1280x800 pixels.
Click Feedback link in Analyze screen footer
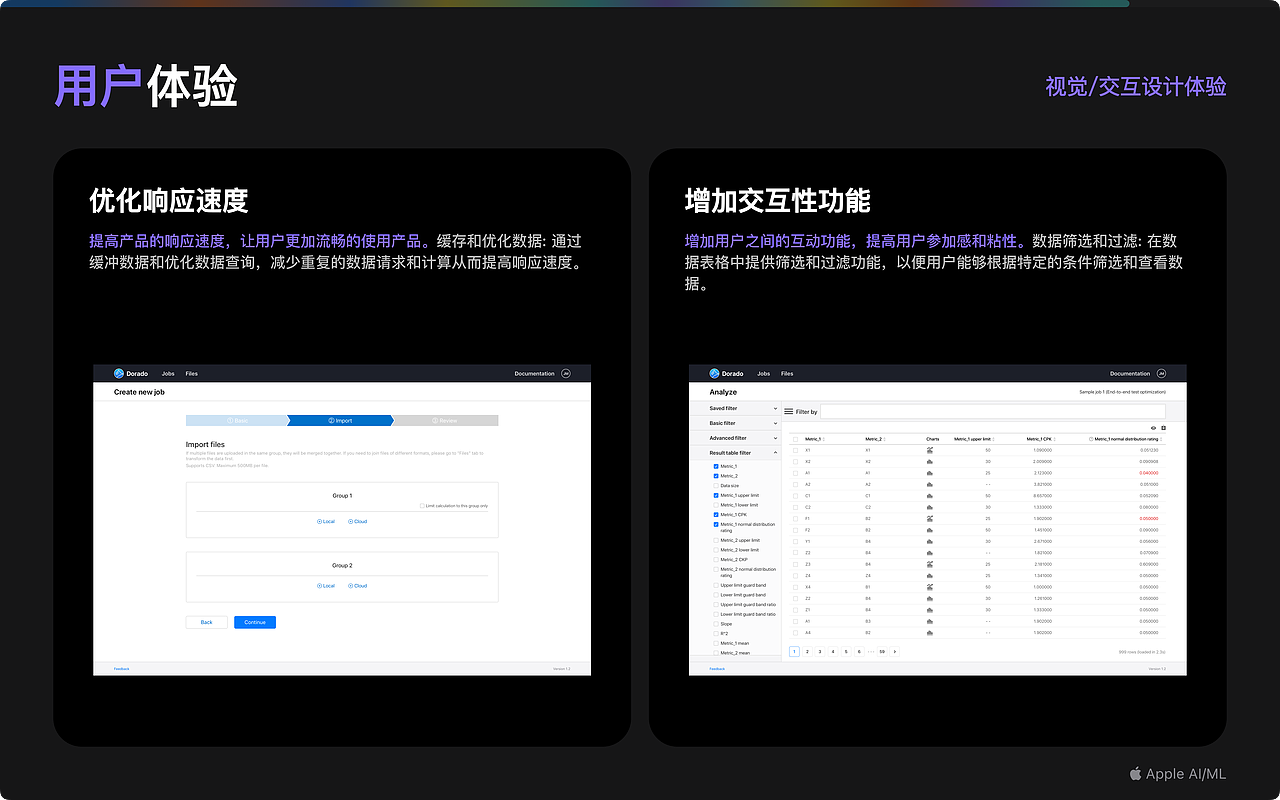(x=717, y=668)
